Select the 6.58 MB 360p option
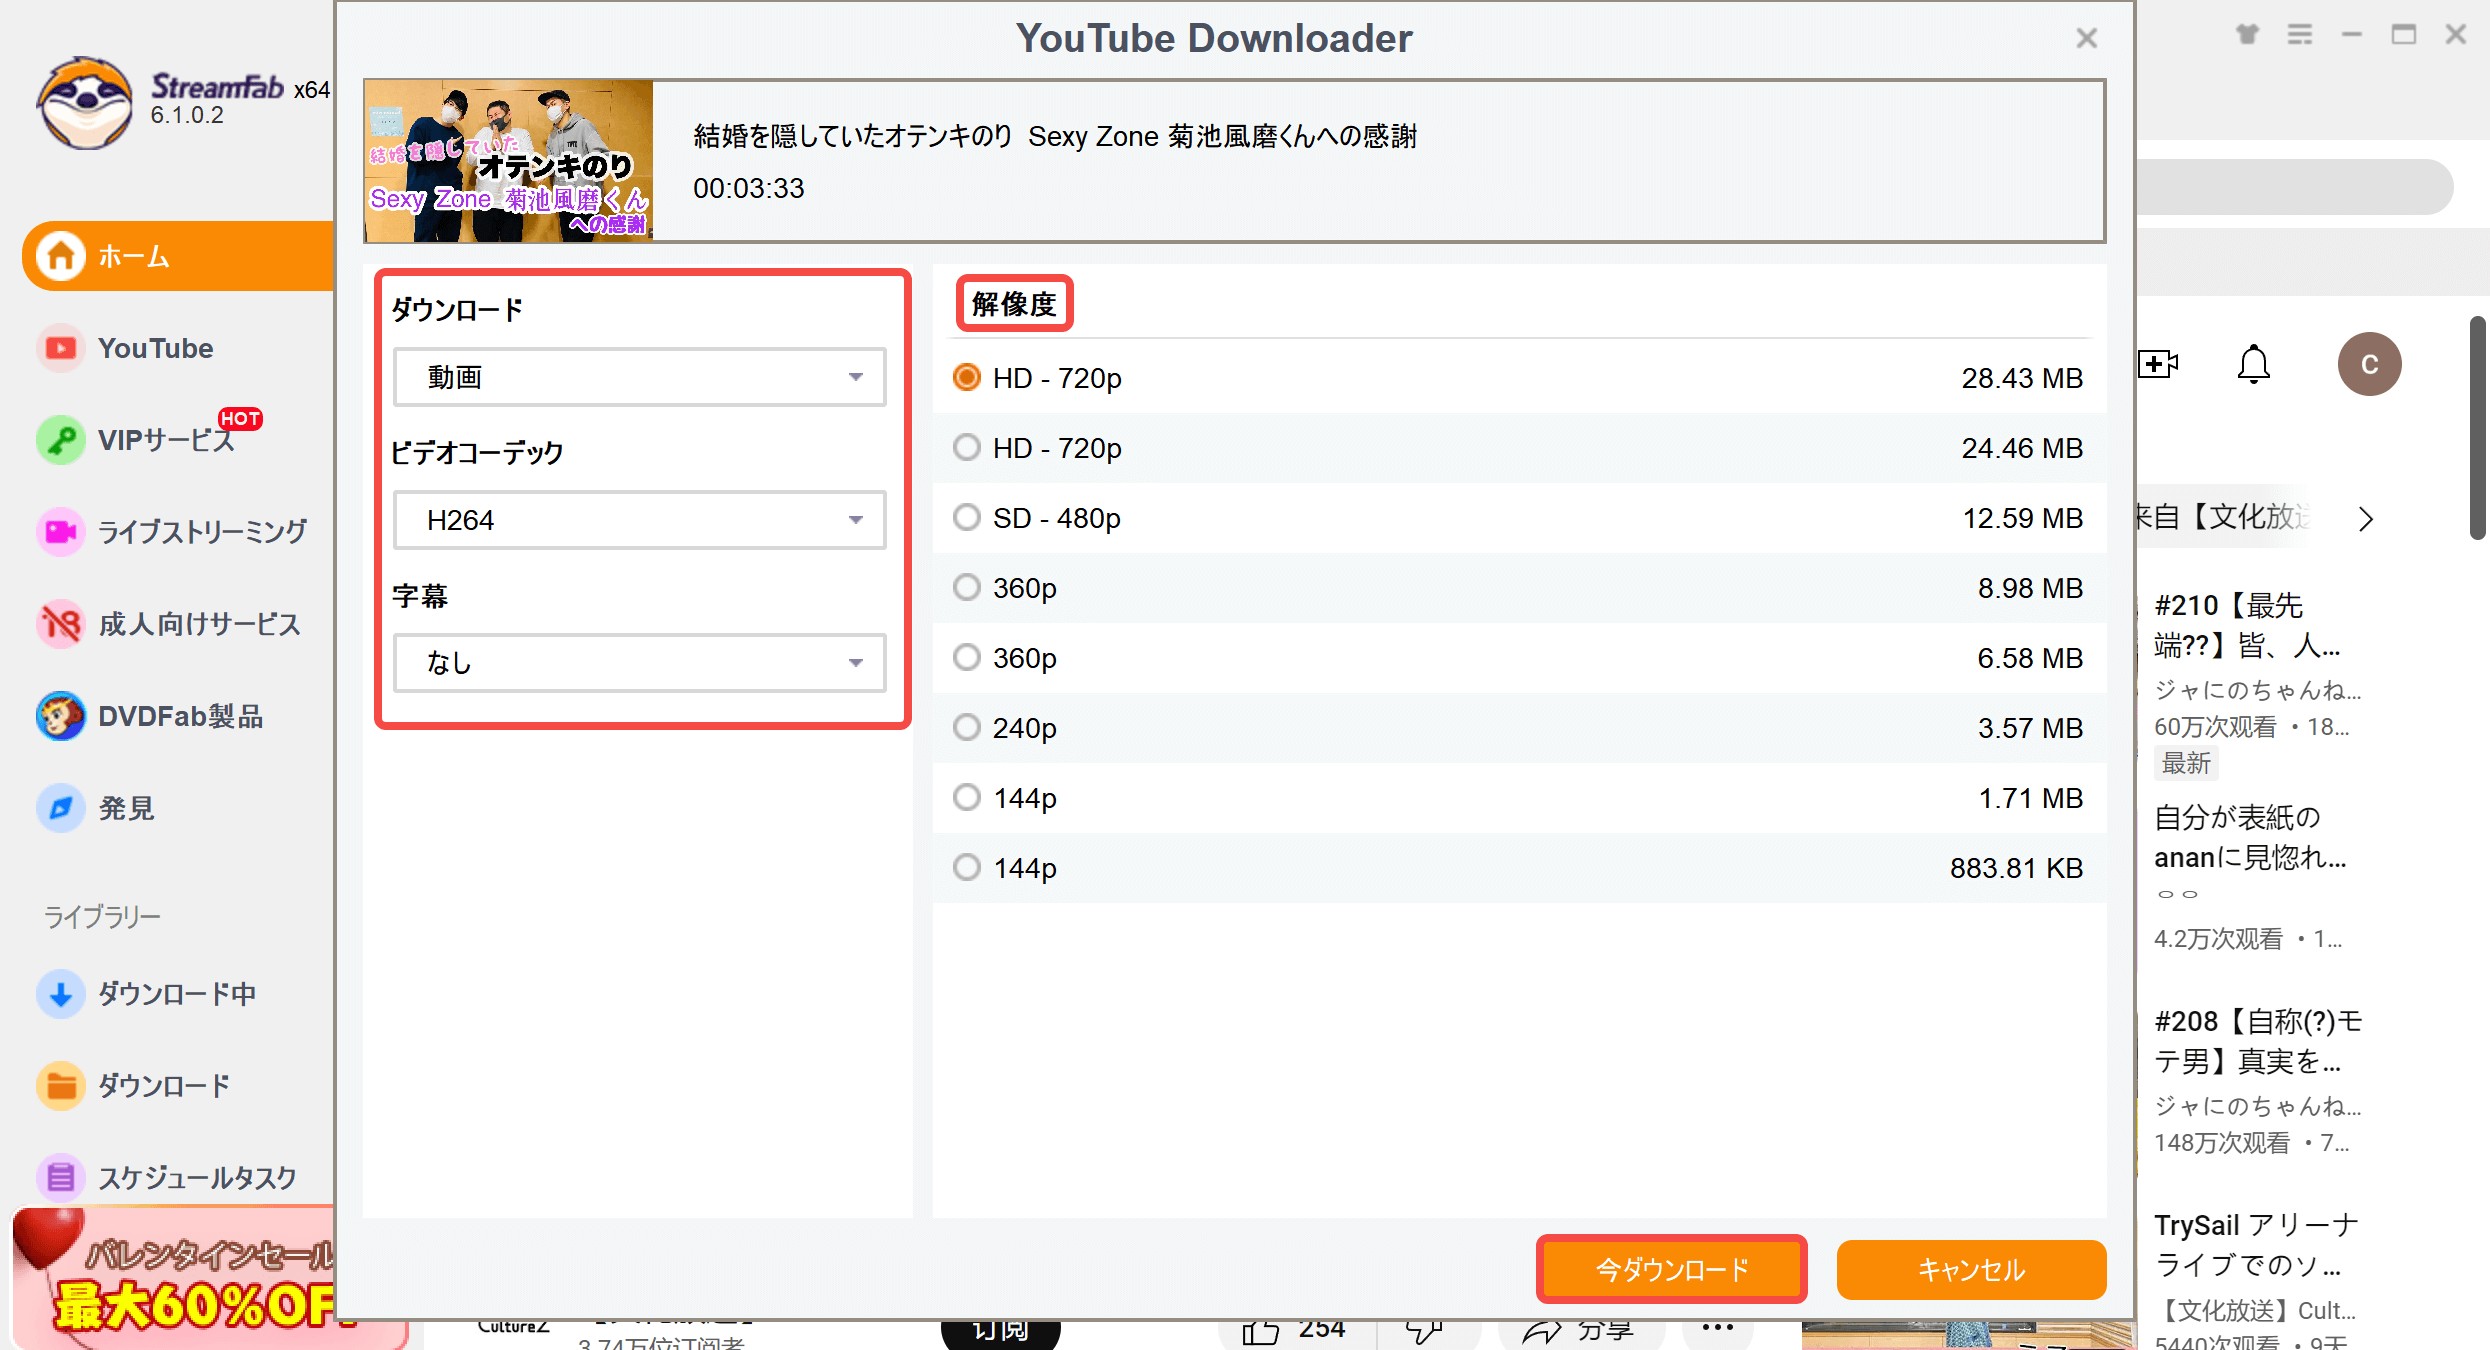The width and height of the screenshot is (2490, 1350). click(1519, 658)
